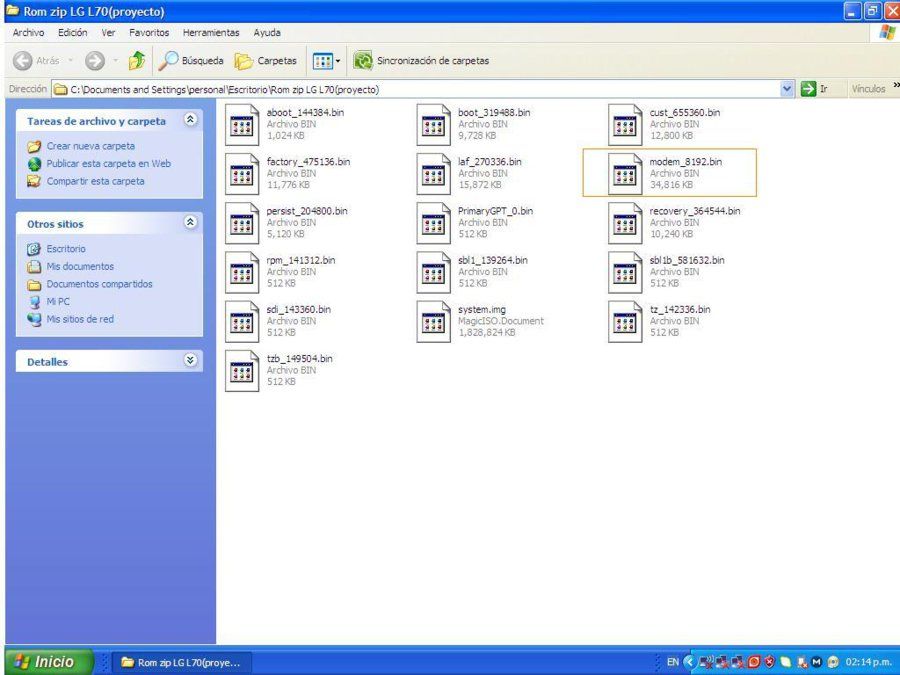Click the Ir go button
The image size is (900, 675).
click(814, 89)
